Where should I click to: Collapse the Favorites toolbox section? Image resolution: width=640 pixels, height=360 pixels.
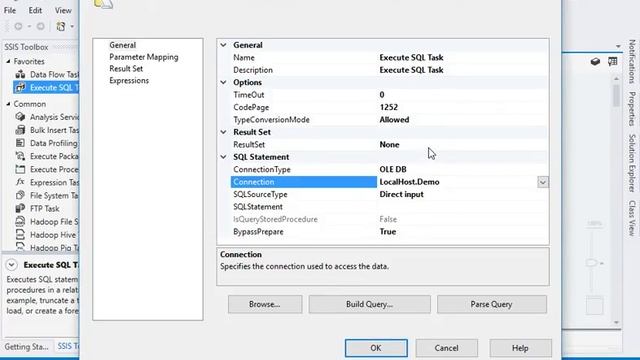point(8,61)
